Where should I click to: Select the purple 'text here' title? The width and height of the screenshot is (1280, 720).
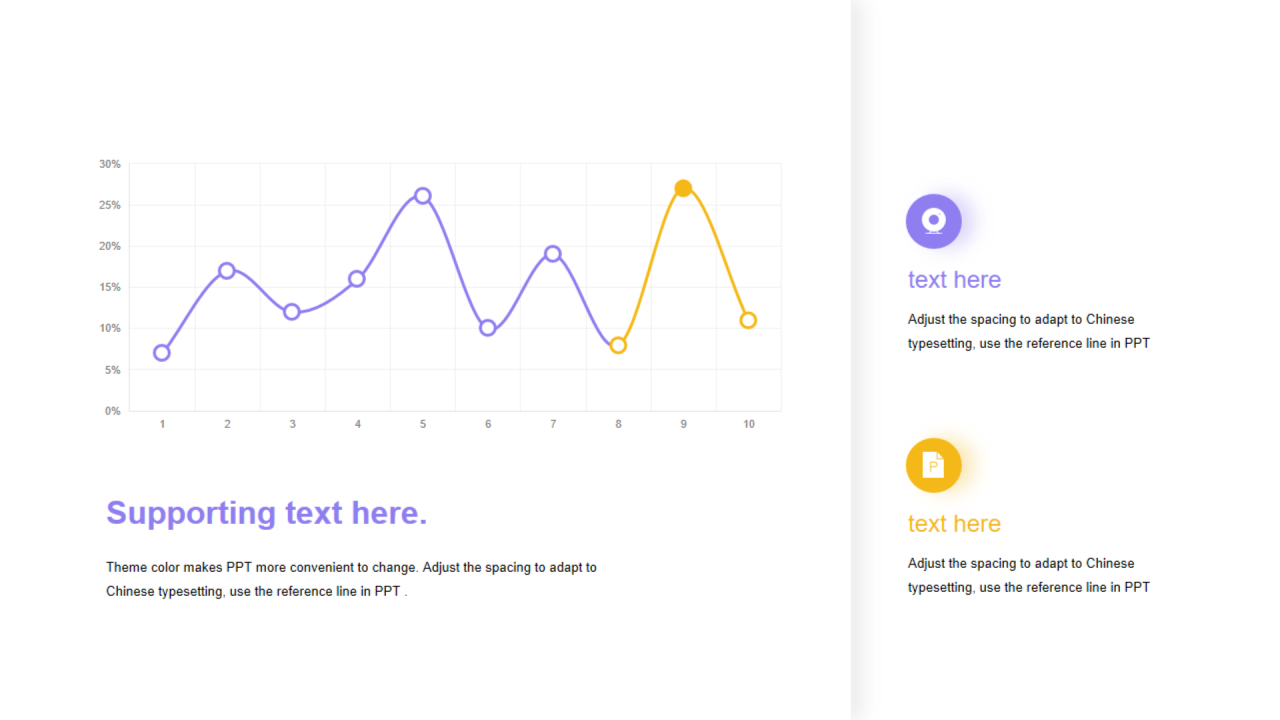click(x=954, y=280)
